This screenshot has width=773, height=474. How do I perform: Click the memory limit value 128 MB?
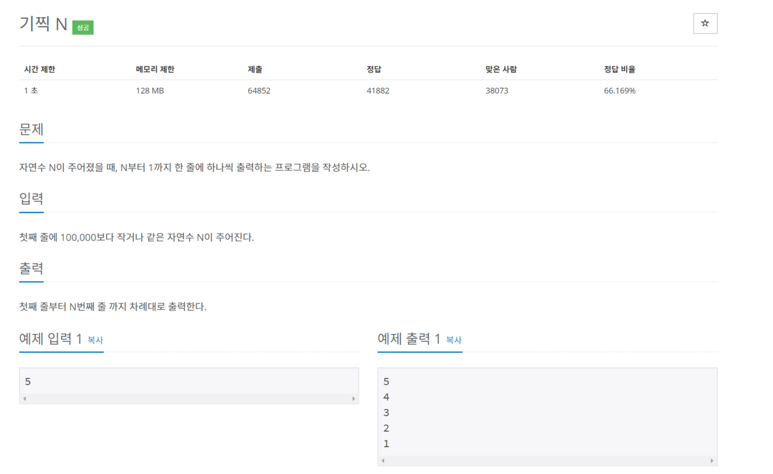click(150, 91)
